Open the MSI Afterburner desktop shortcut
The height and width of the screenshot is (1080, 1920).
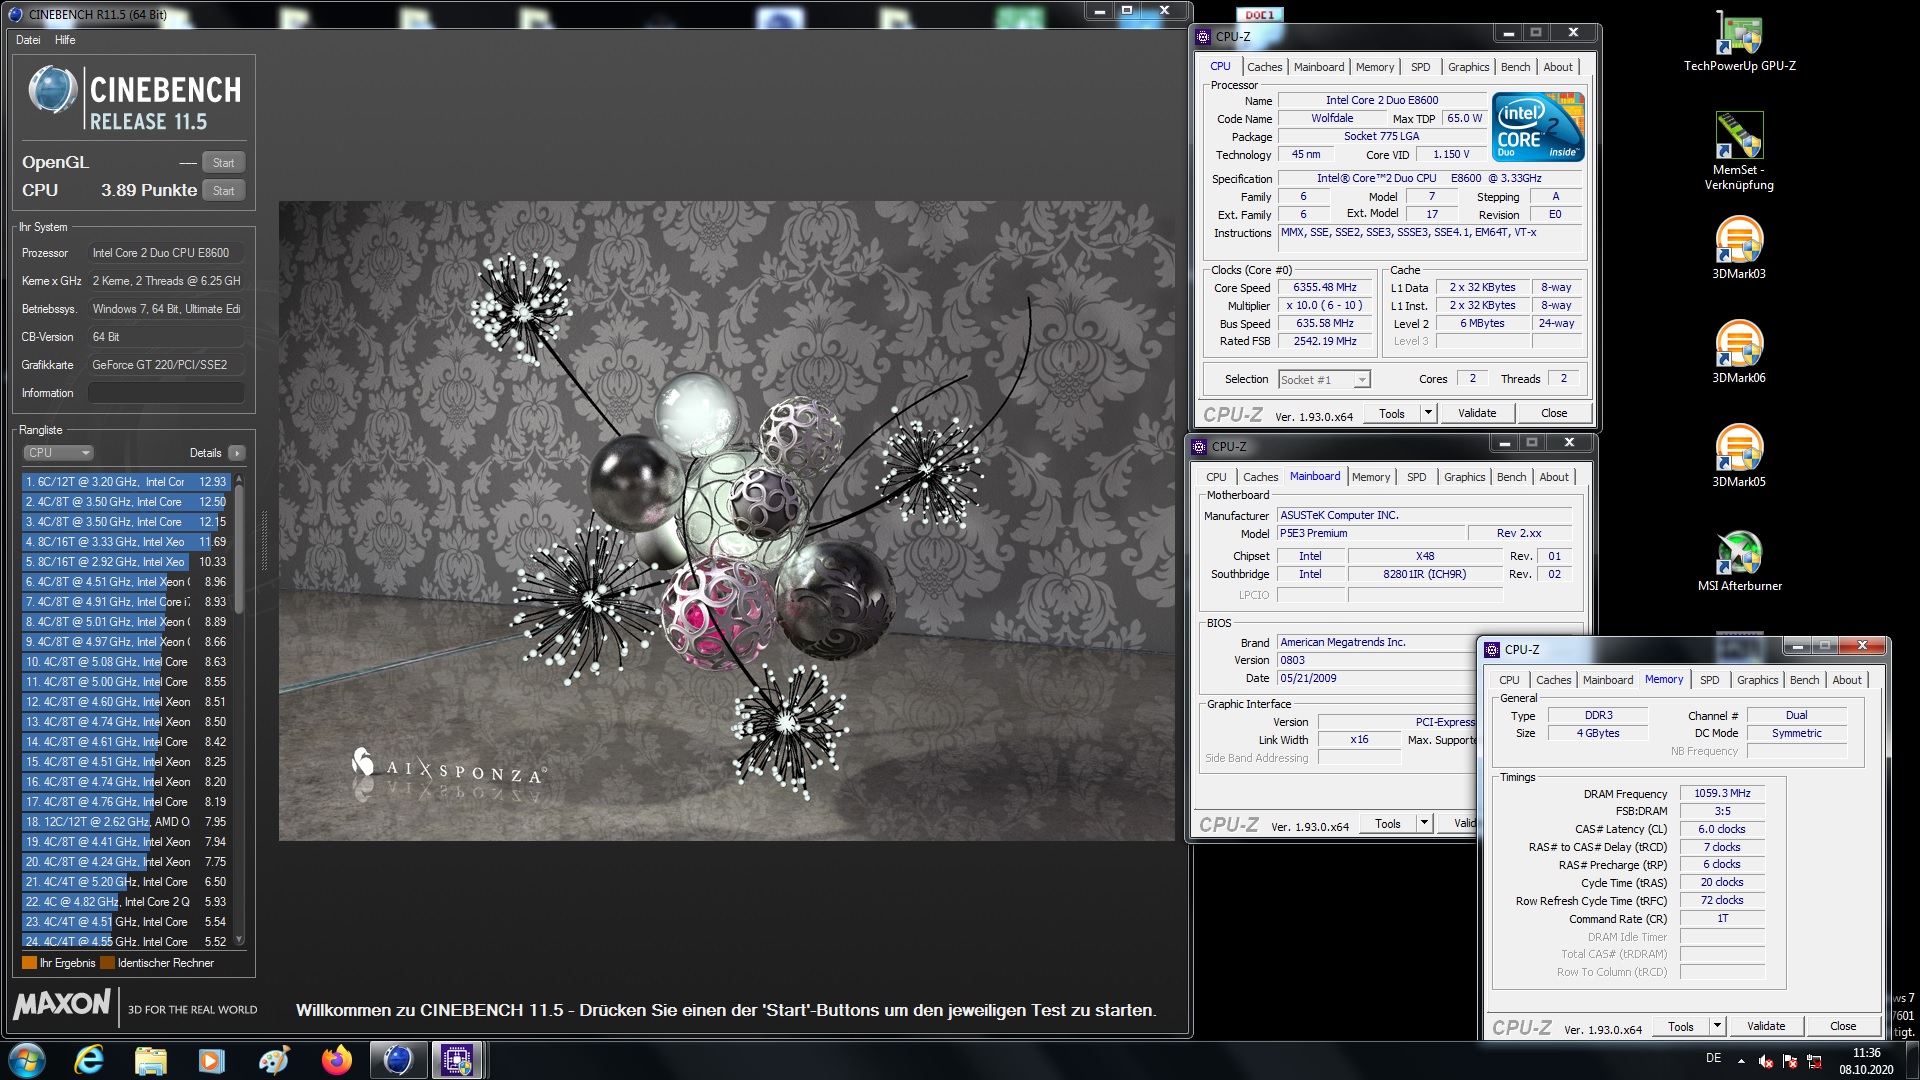coord(1739,560)
